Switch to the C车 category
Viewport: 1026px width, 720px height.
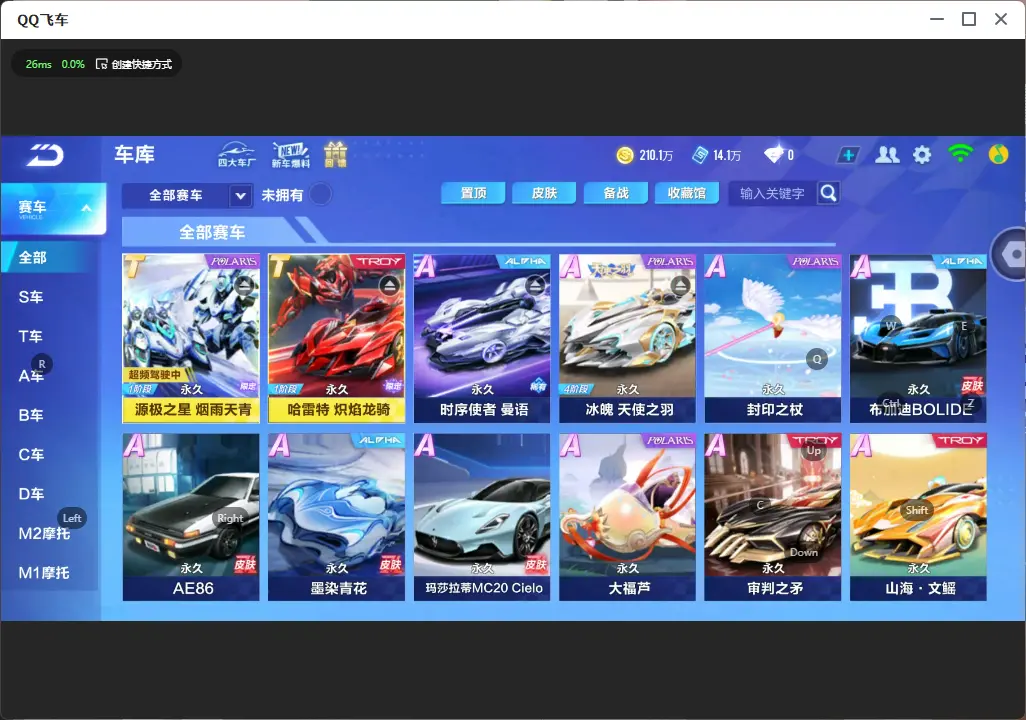pos(31,454)
